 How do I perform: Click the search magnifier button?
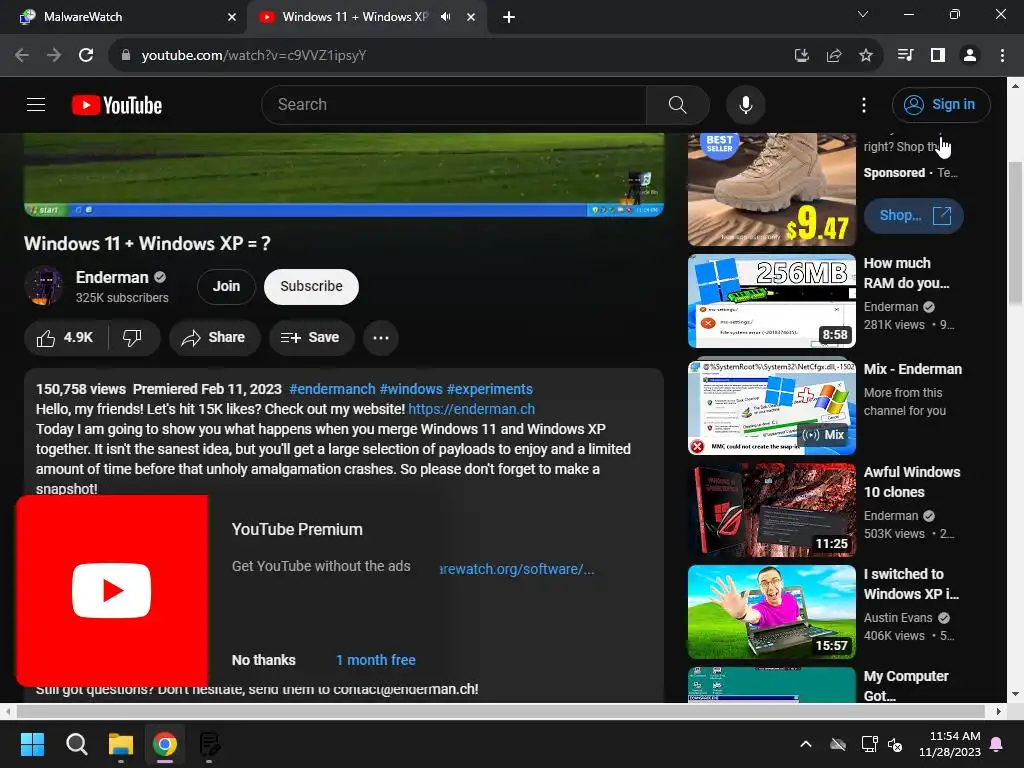677,104
